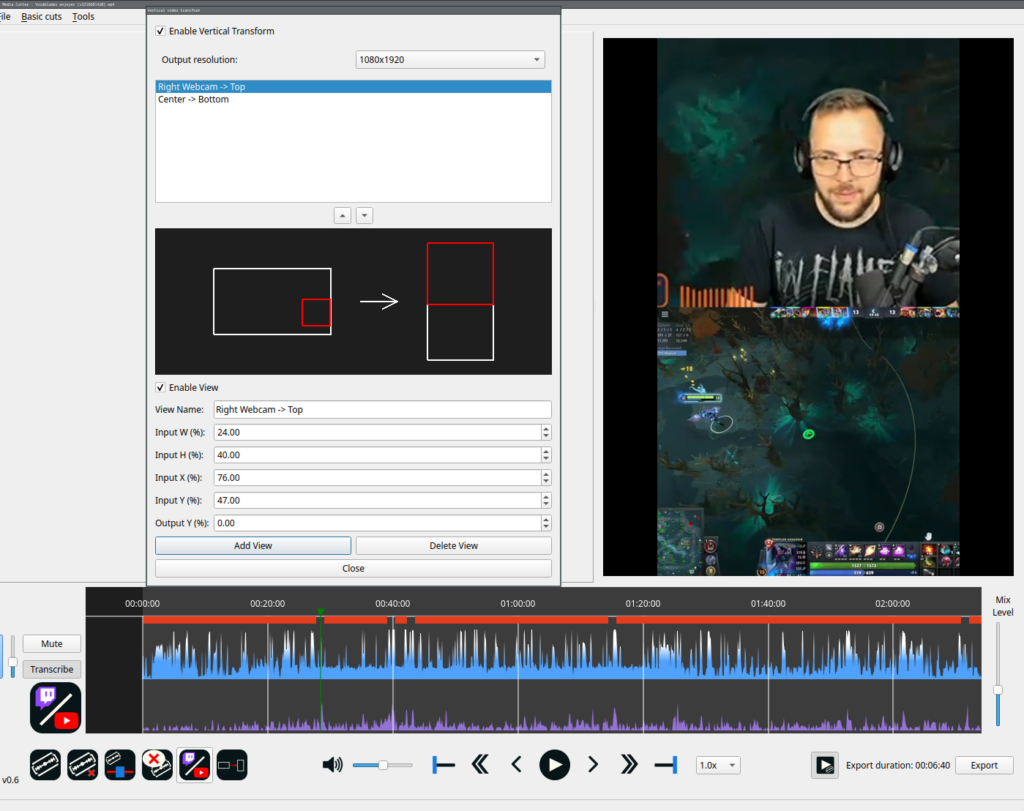Open the 1.0x playback speed dropdown

[x=718, y=765]
